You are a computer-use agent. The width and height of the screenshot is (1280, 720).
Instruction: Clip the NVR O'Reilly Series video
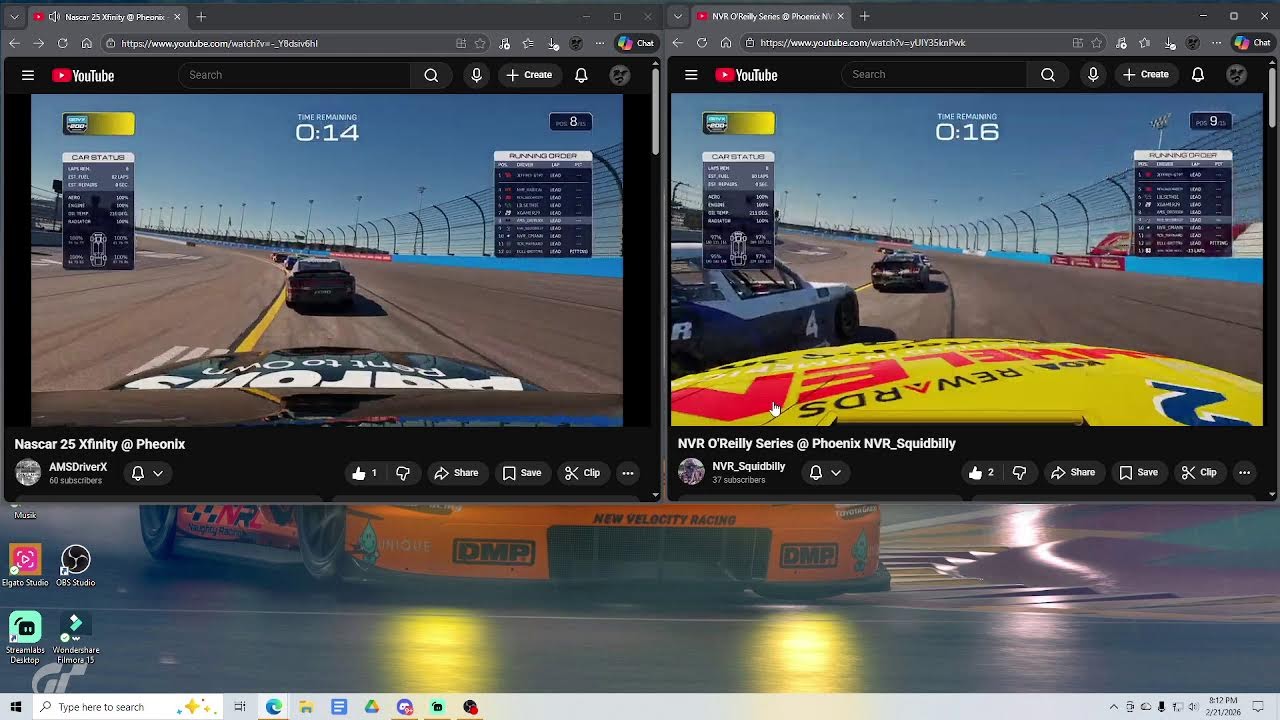point(1199,473)
